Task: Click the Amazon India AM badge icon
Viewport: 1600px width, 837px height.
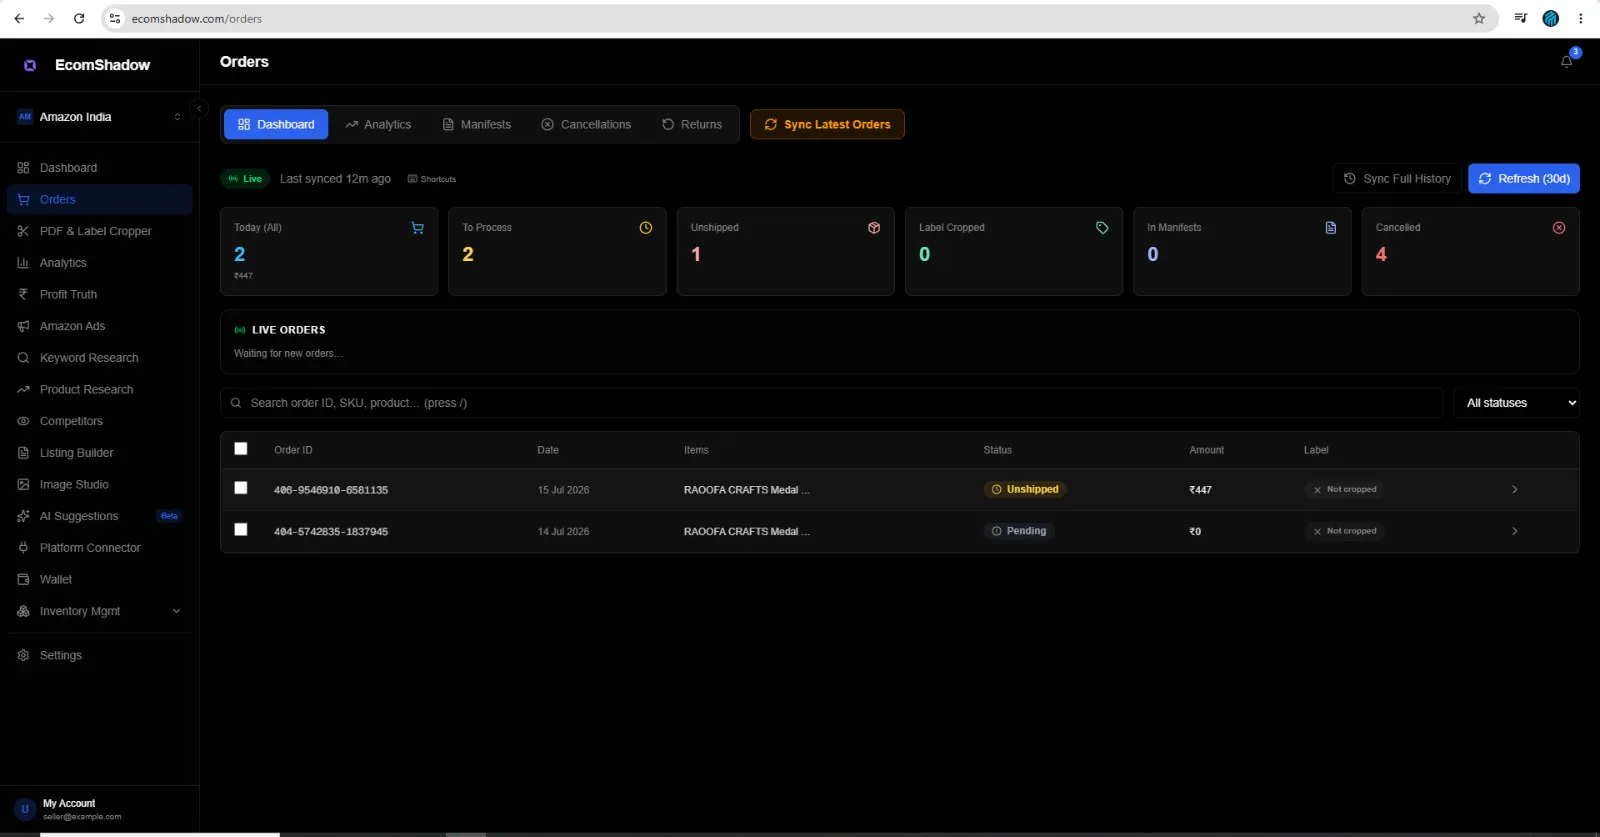Action: 25,117
